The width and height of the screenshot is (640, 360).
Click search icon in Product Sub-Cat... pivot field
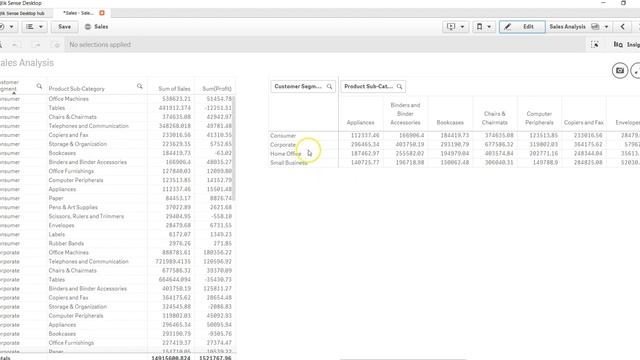coord(400,87)
